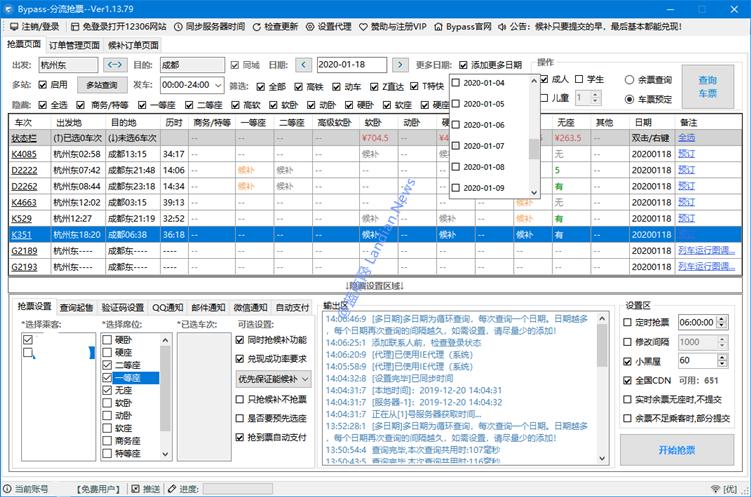Click the 设置代理 gear icon

[x=310, y=26]
